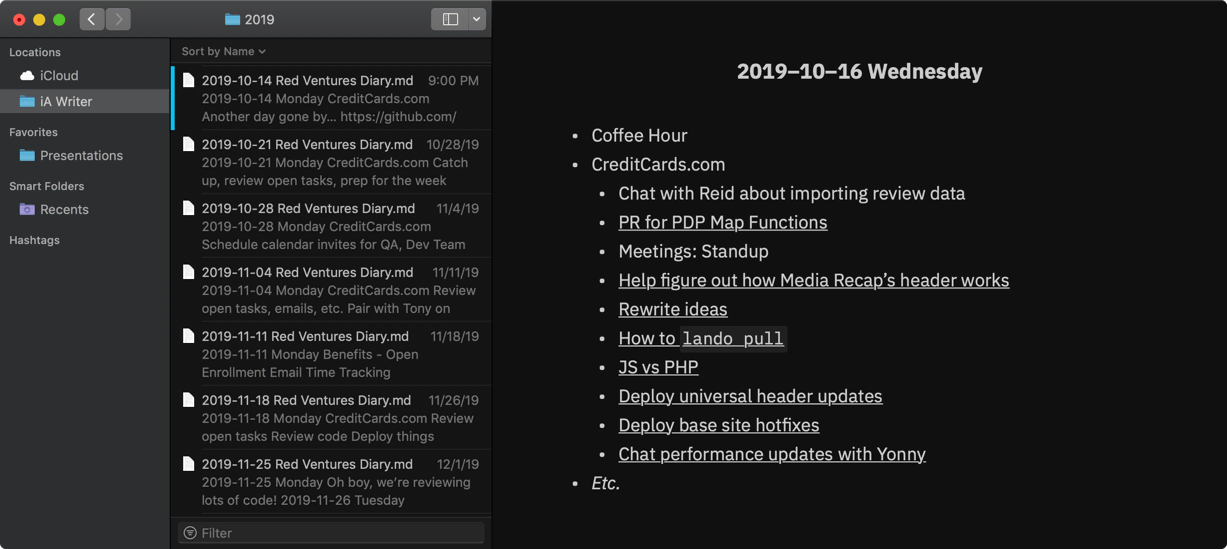
Task: Open the PR for PDP Map Functions link
Action: (x=723, y=222)
